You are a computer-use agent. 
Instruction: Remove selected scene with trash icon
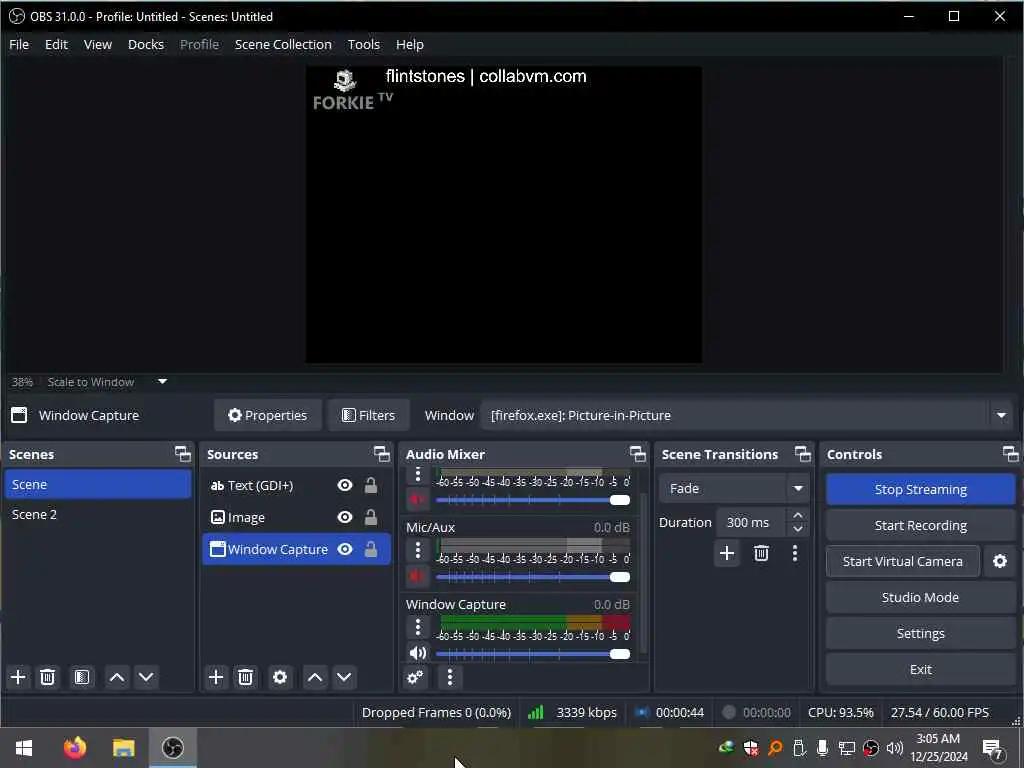[47, 677]
